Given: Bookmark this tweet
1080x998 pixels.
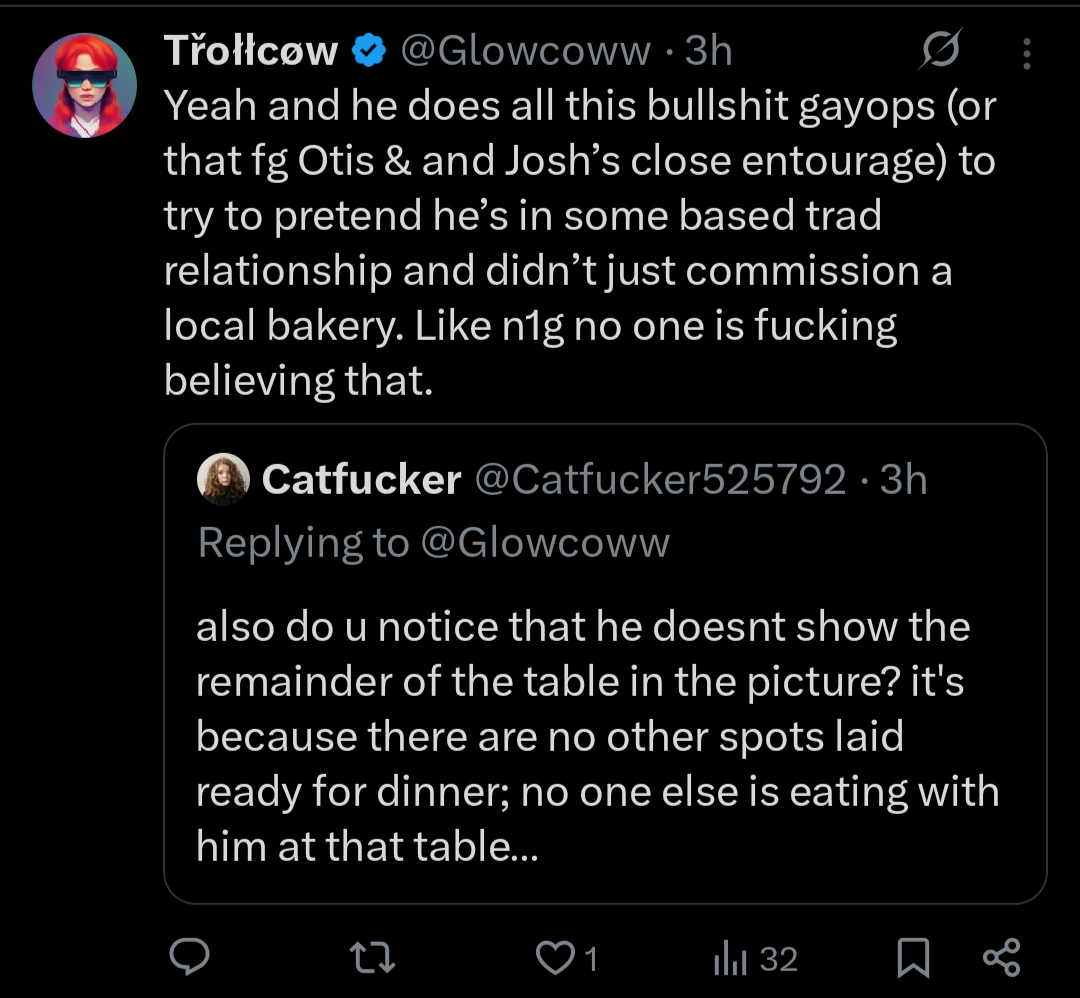Looking at the screenshot, I should coord(911,959).
